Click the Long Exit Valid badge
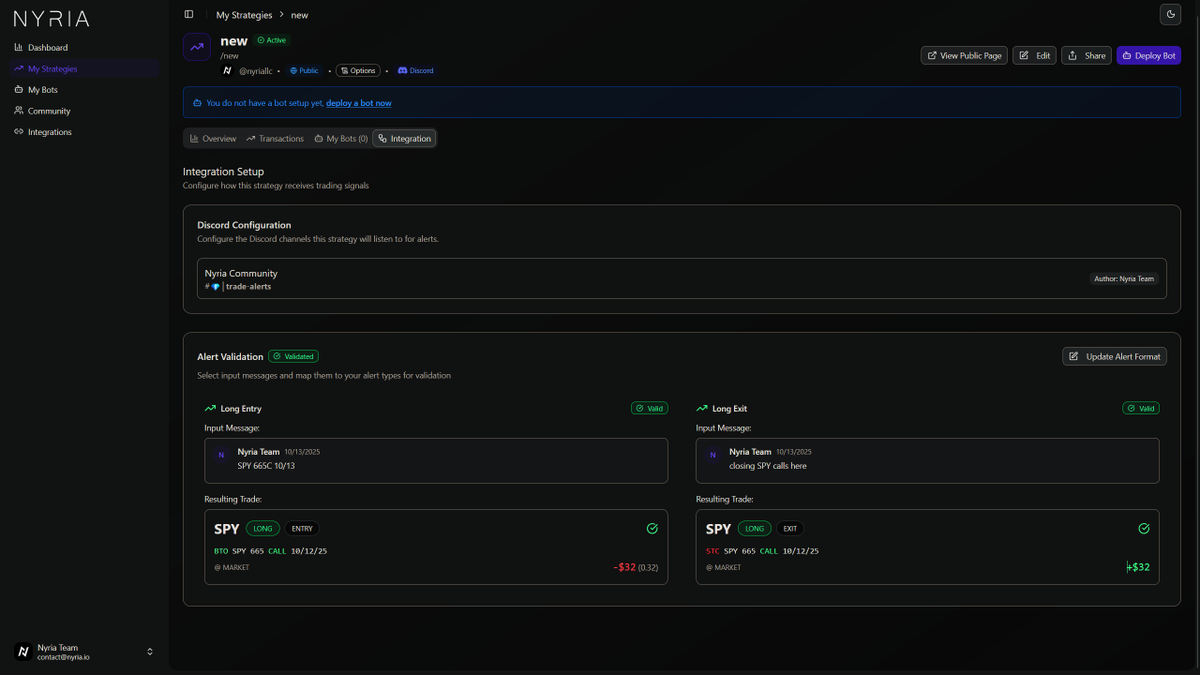Viewport: 1200px width, 675px height. coord(1141,408)
